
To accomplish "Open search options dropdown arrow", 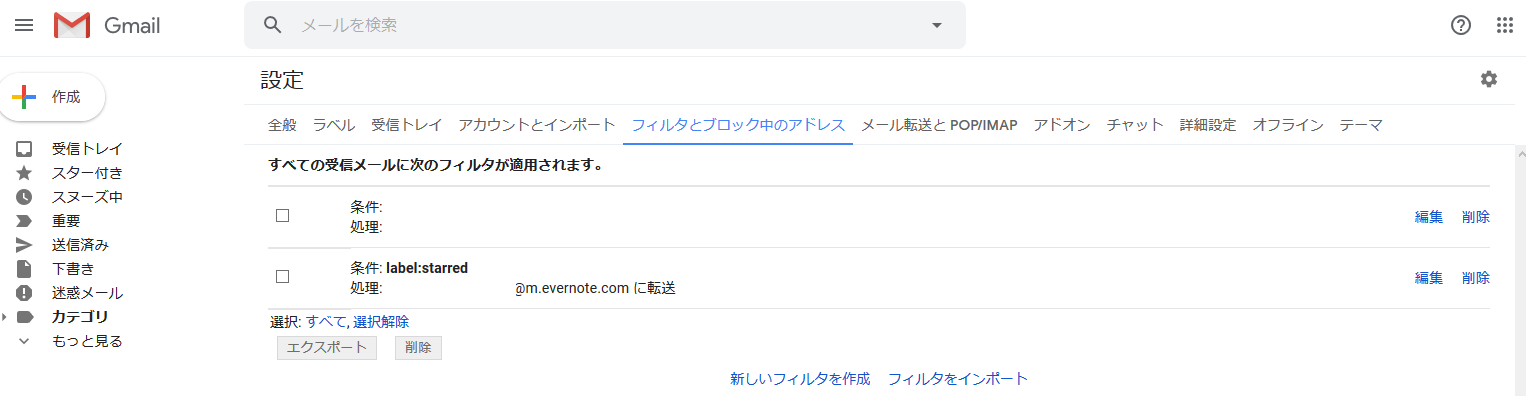I will click(937, 25).
